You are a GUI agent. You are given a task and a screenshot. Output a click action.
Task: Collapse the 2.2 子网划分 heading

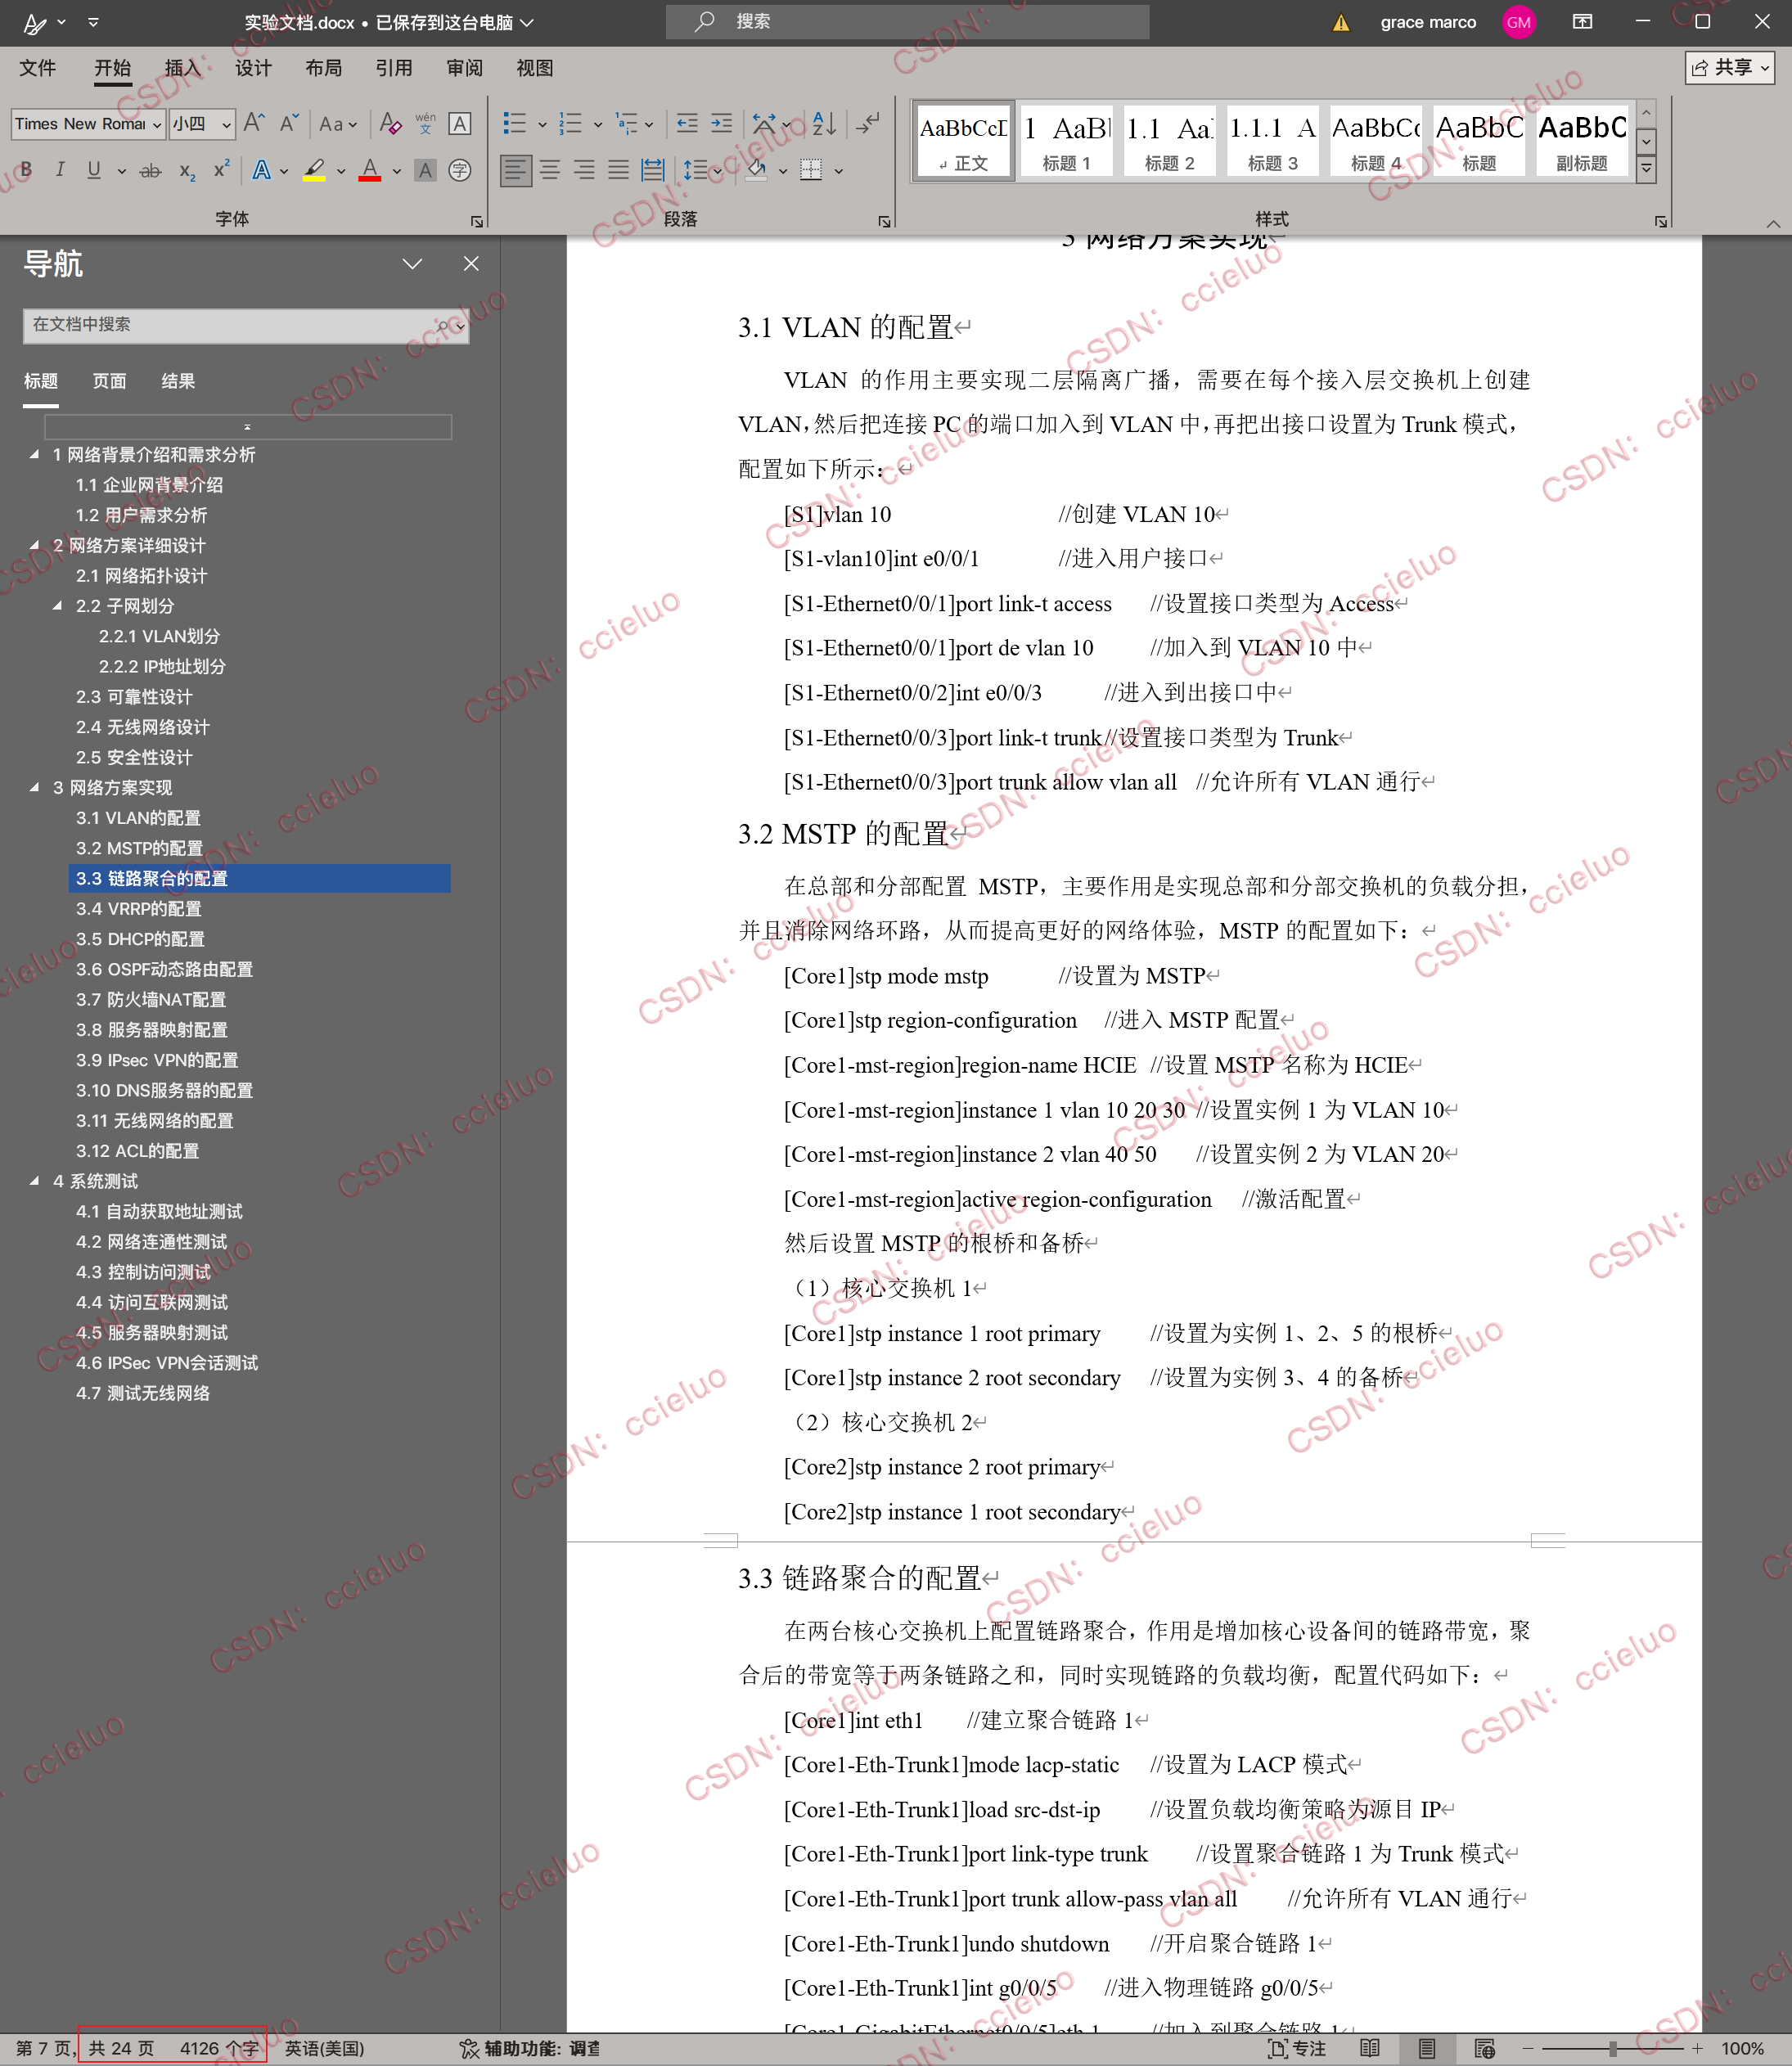pyautogui.click(x=57, y=606)
